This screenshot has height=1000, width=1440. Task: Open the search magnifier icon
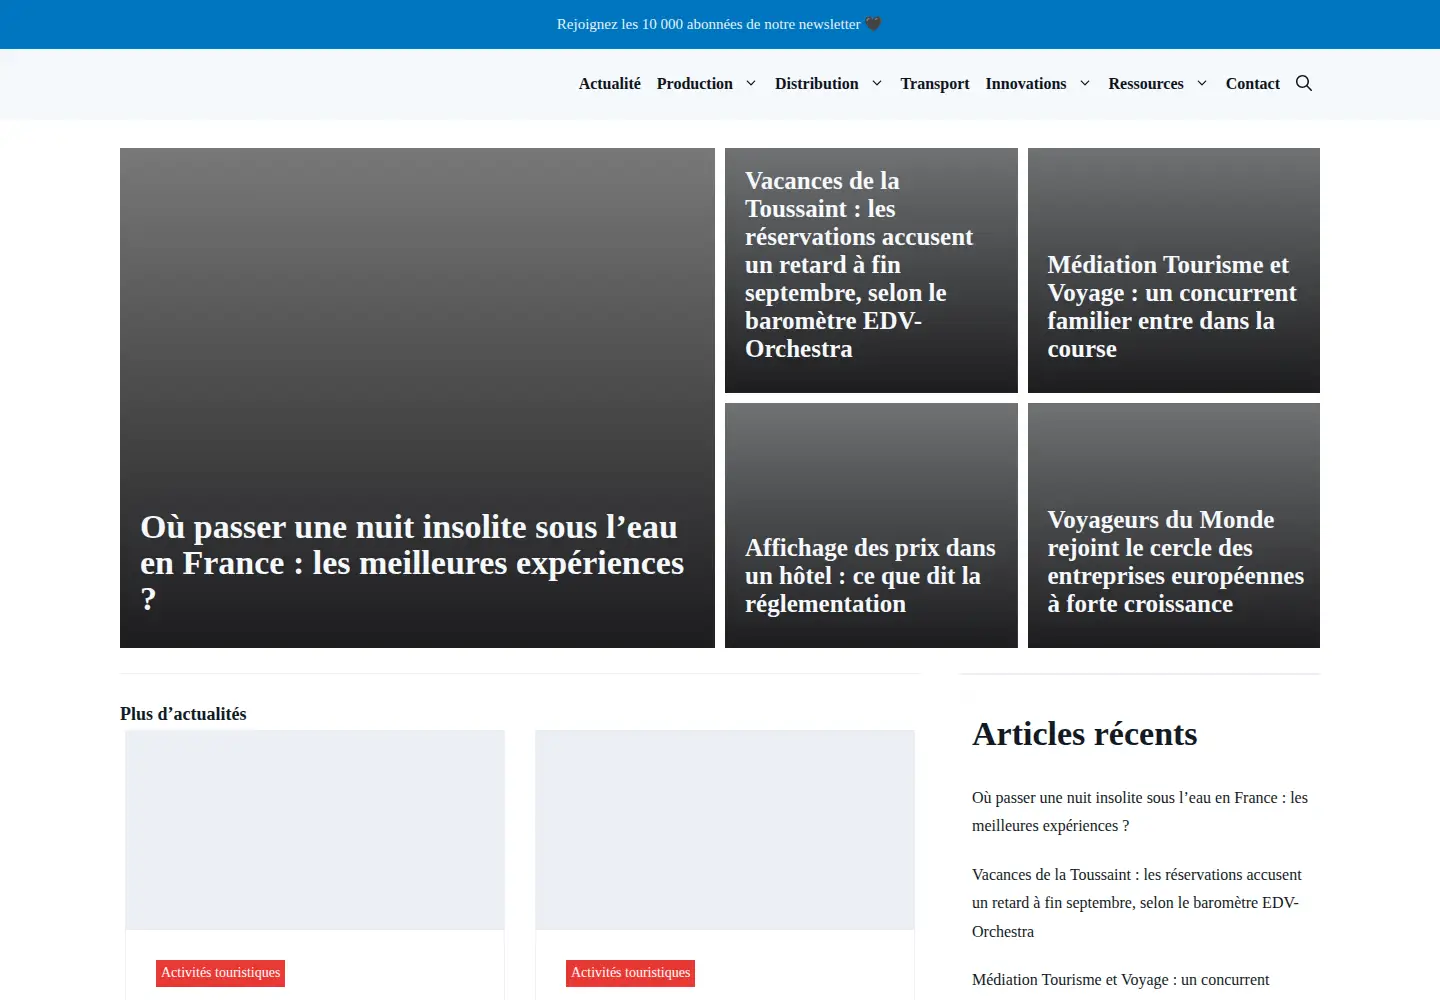(1304, 83)
